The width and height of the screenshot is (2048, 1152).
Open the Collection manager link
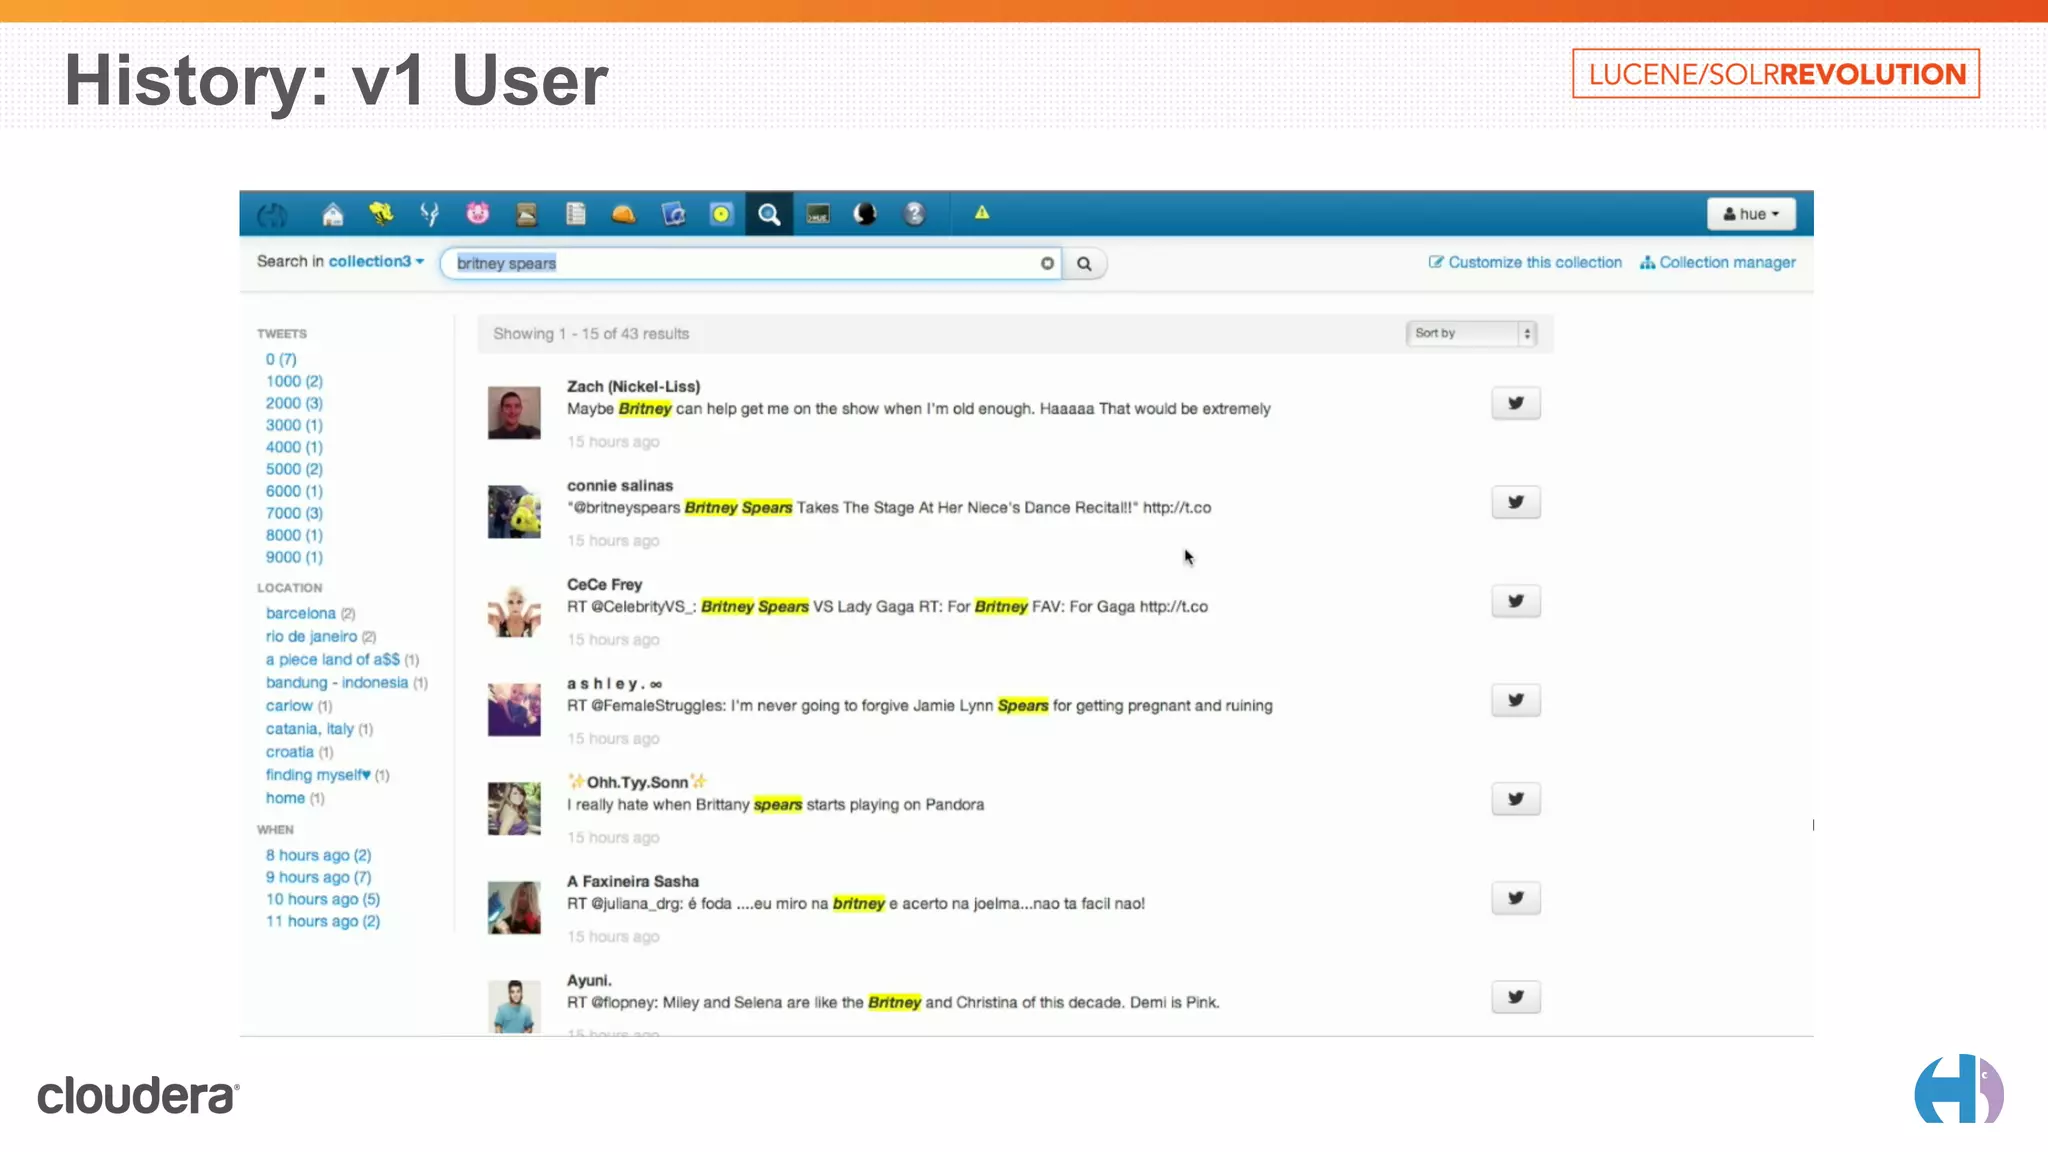(x=1718, y=262)
